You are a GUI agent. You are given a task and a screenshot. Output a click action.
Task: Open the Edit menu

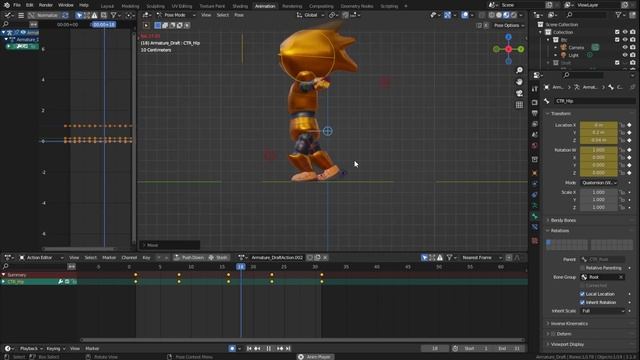pyautogui.click(x=29, y=5)
